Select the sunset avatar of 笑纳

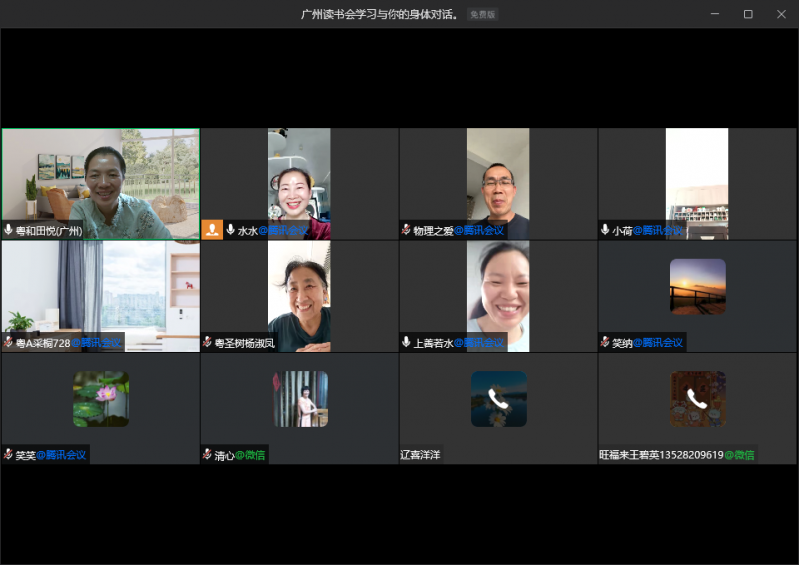click(697, 287)
